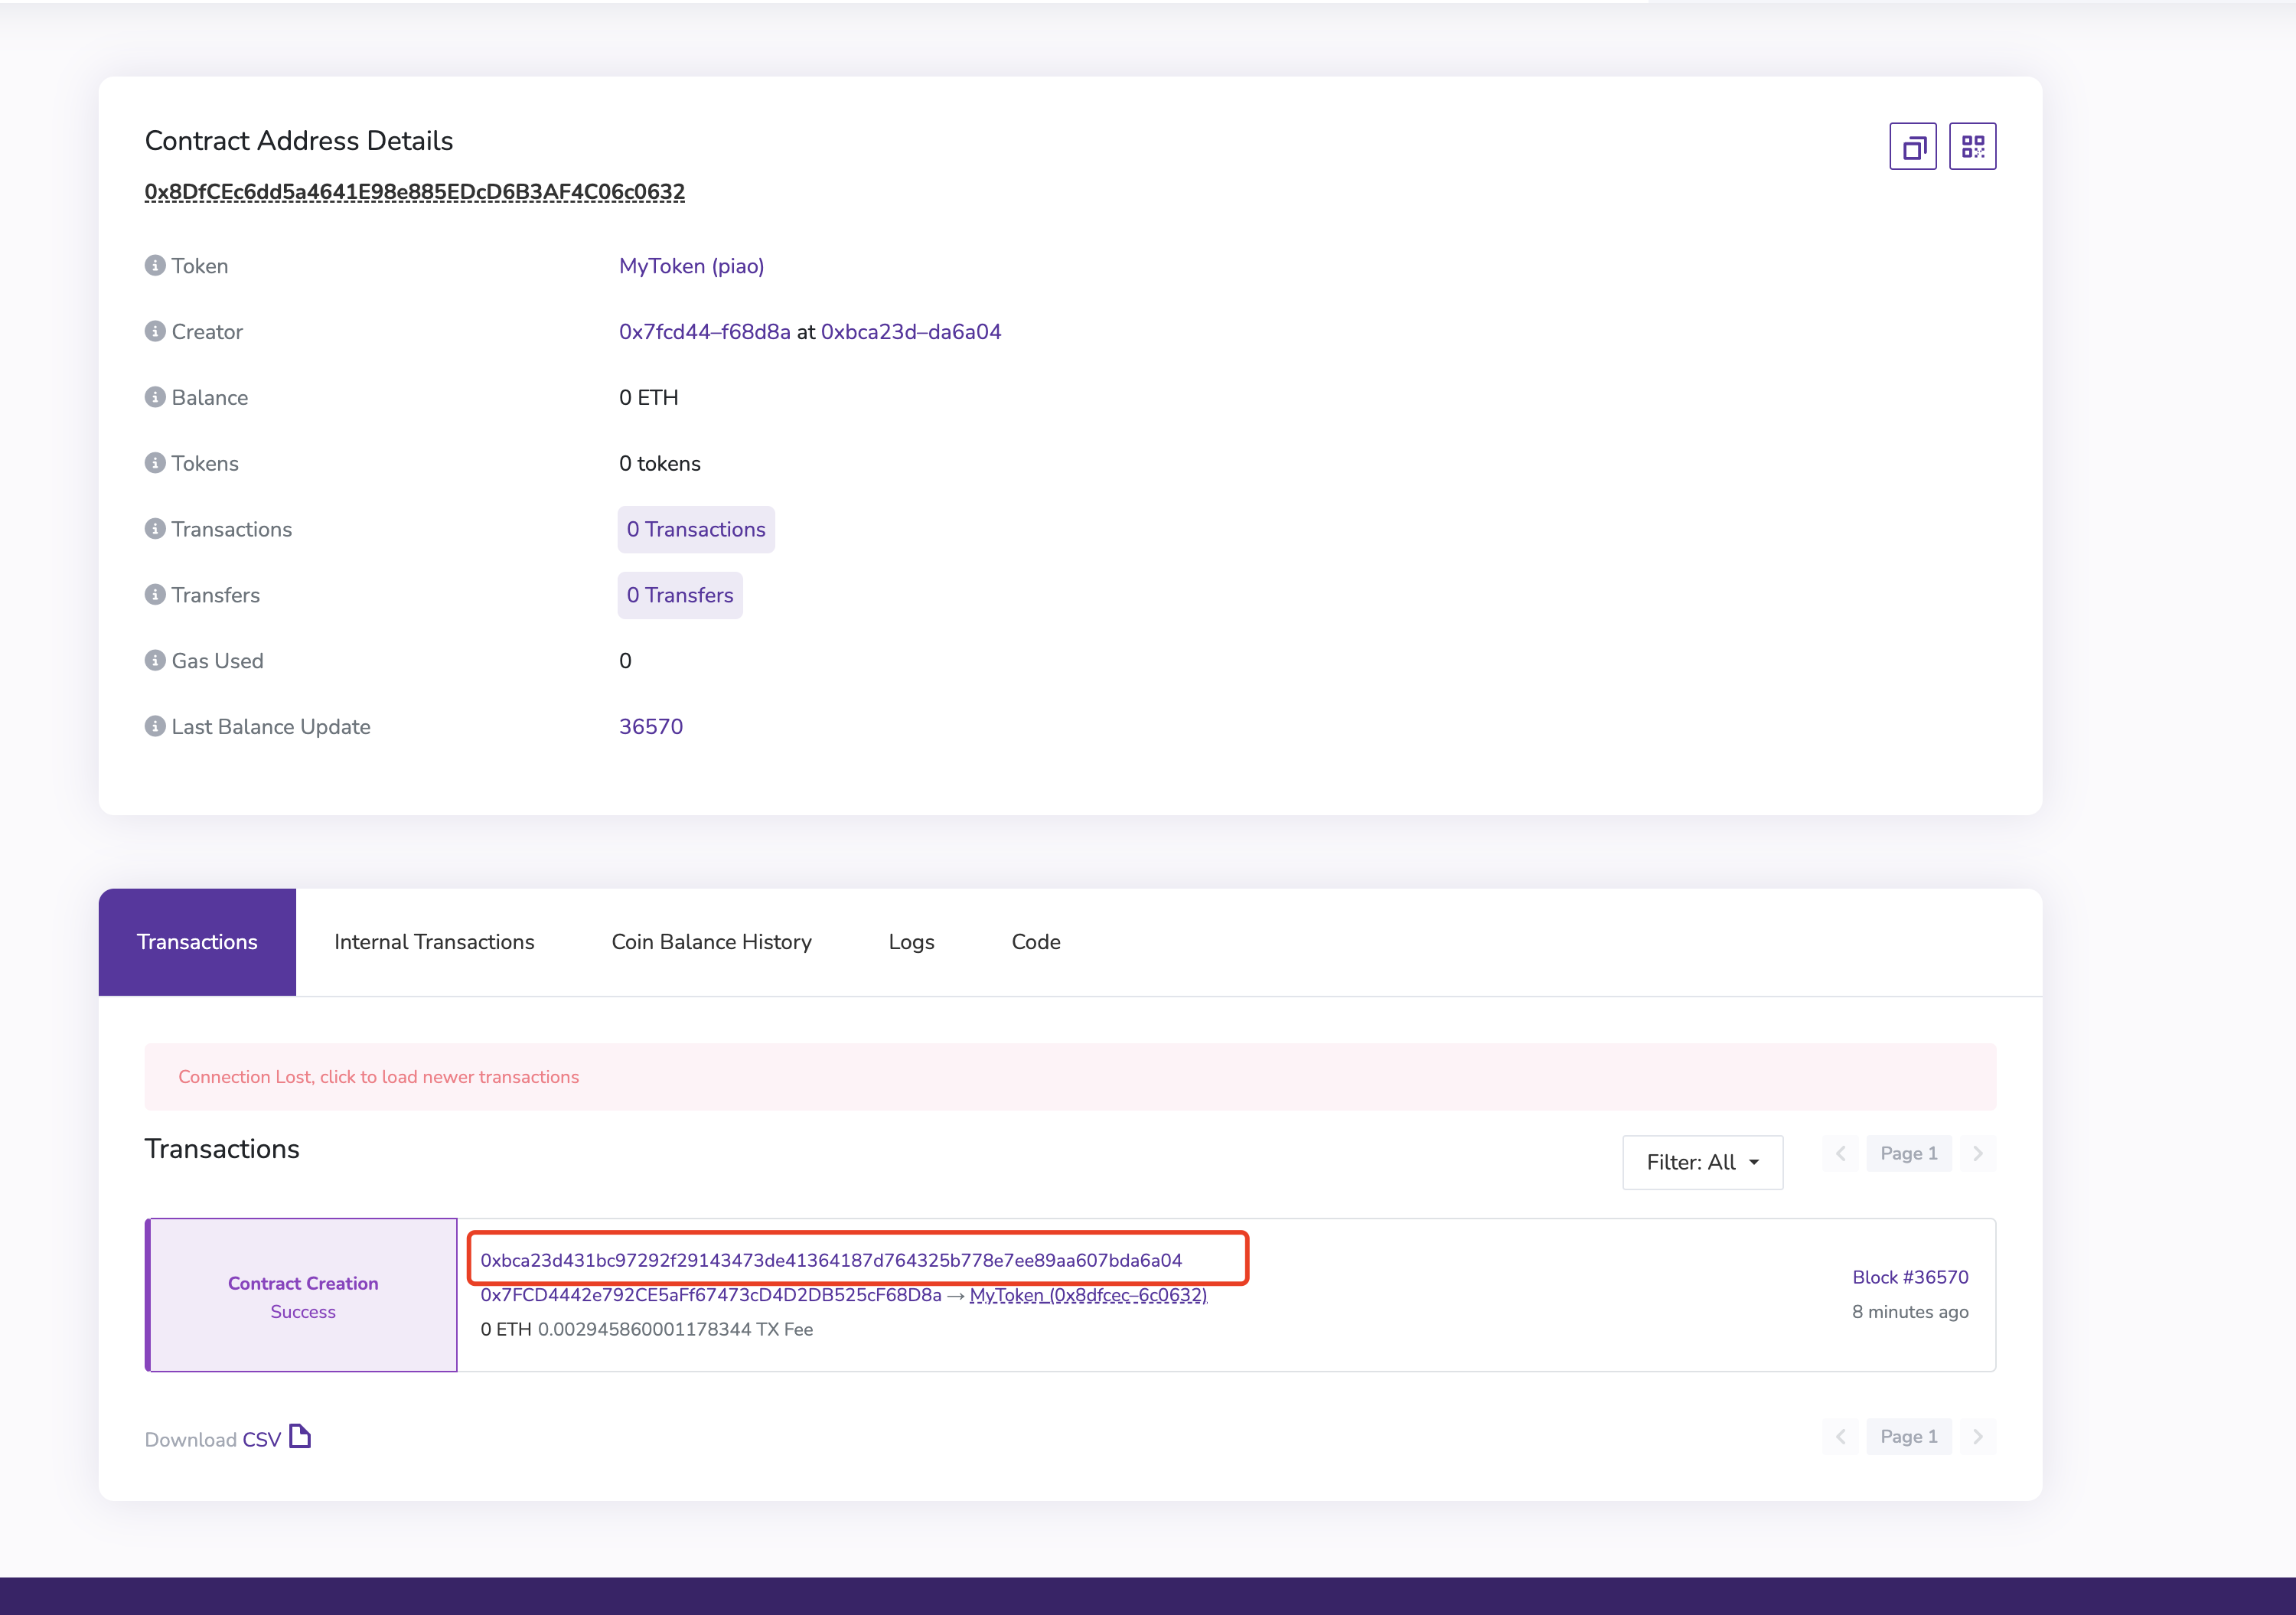Click the Token info icon
Screen dimensions: 2296x1615
[x=155, y=265]
